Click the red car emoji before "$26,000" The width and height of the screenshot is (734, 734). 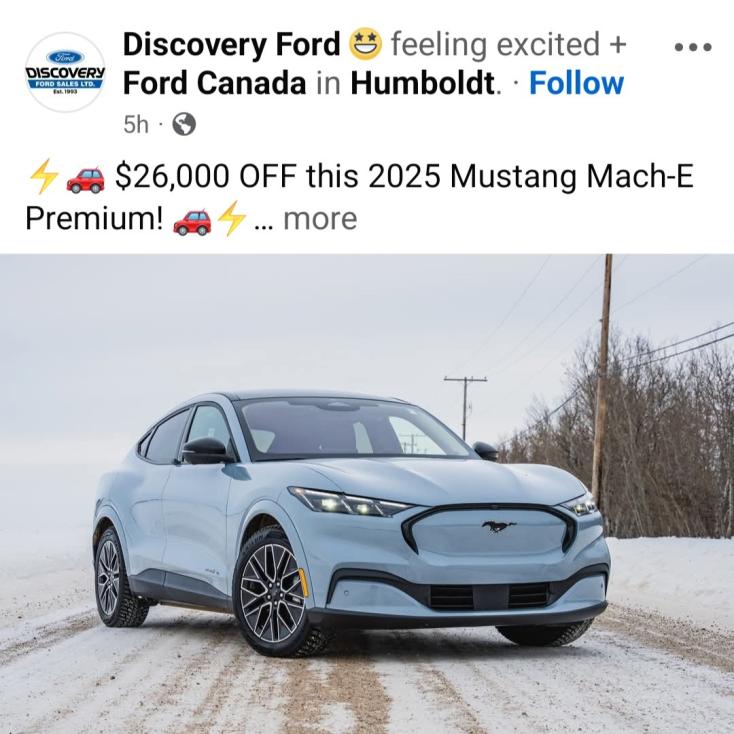point(86,180)
